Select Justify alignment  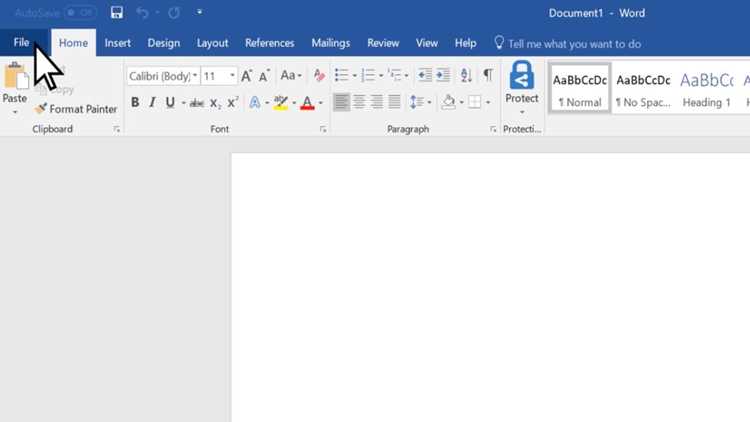(395, 102)
